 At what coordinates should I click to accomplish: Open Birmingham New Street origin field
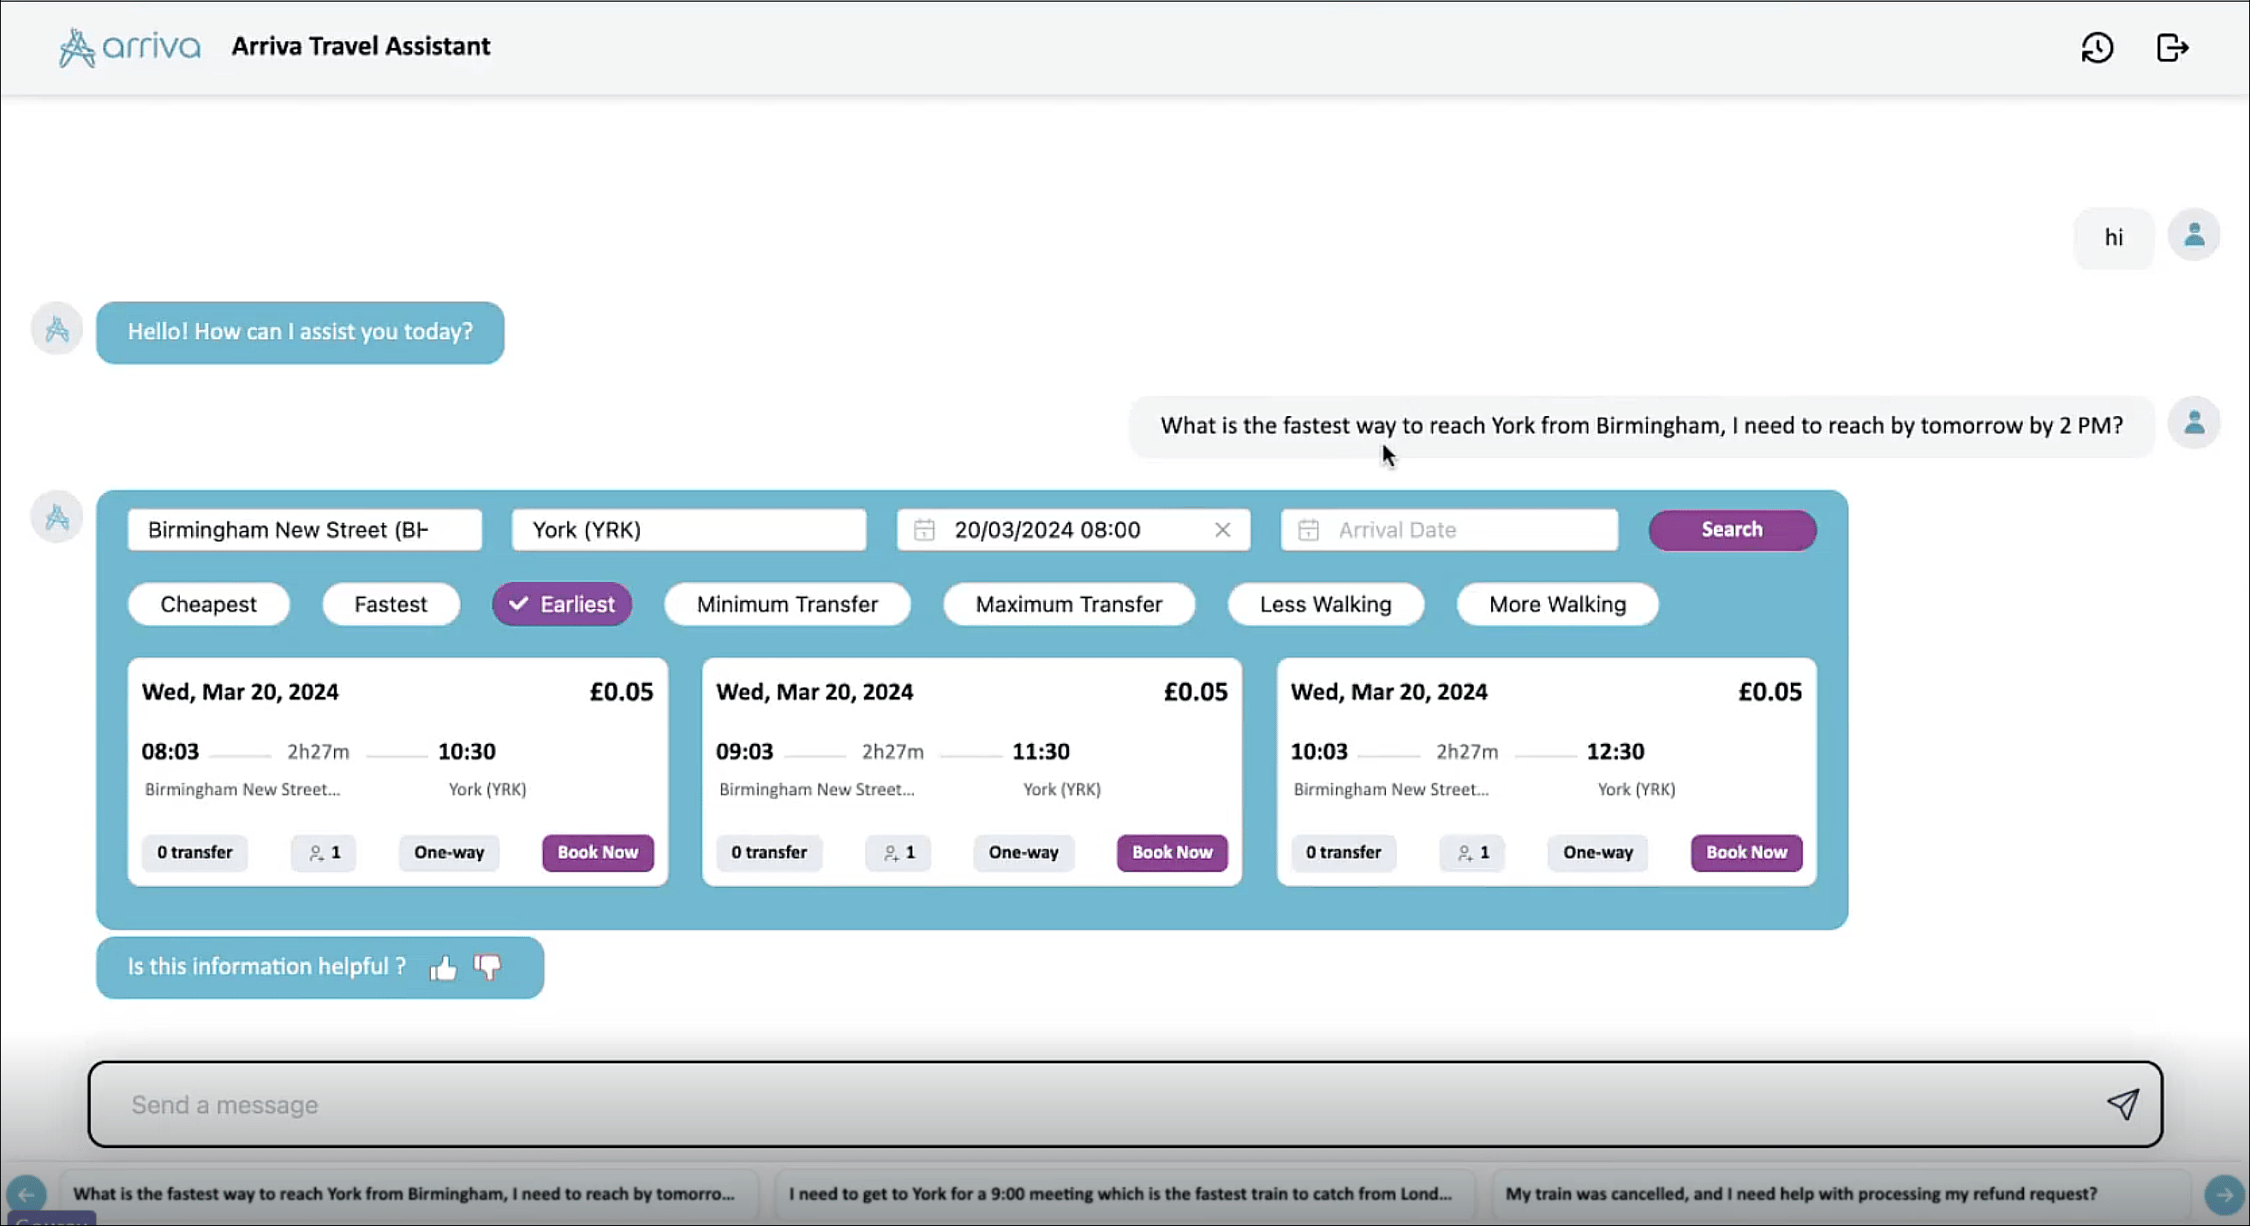click(304, 530)
